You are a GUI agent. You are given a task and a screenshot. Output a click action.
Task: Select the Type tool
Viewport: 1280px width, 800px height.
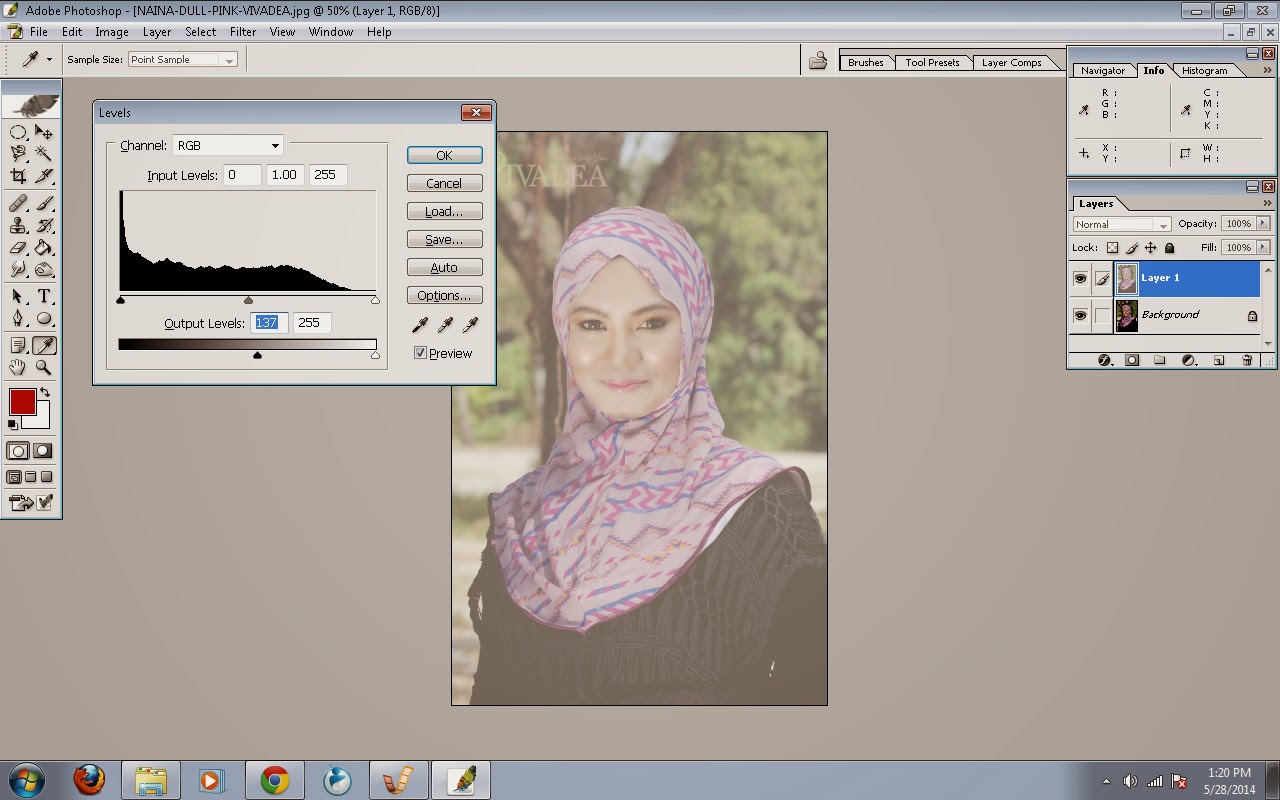click(44, 297)
